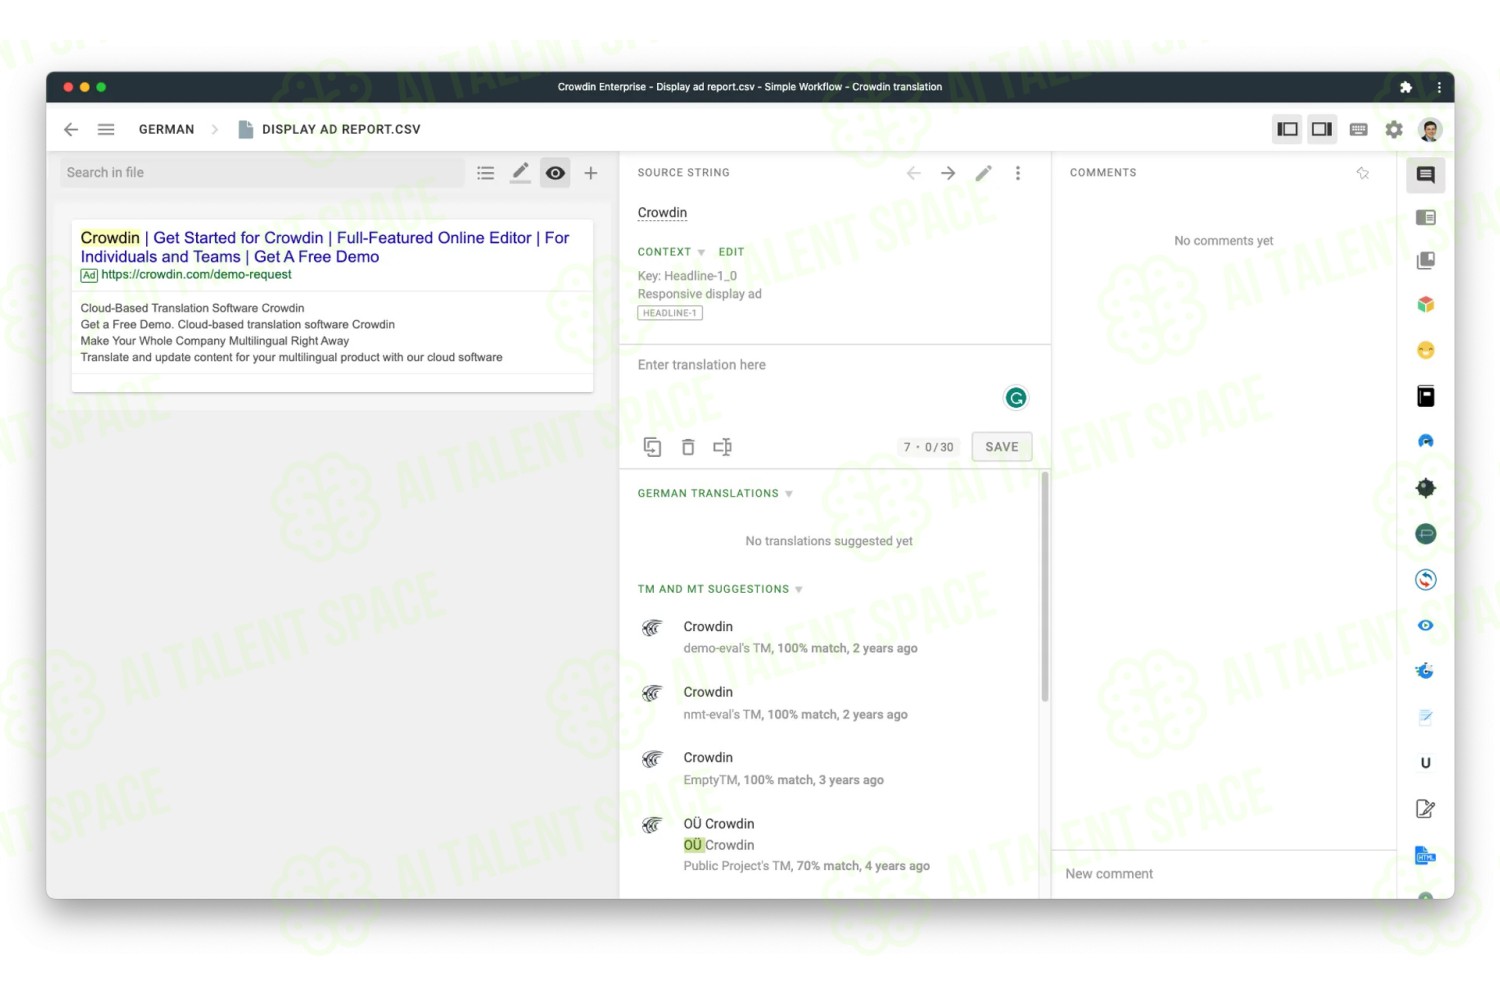This screenshot has height=1000, width=1500.
Task: Open source string more options menu
Action: [x=1018, y=173]
